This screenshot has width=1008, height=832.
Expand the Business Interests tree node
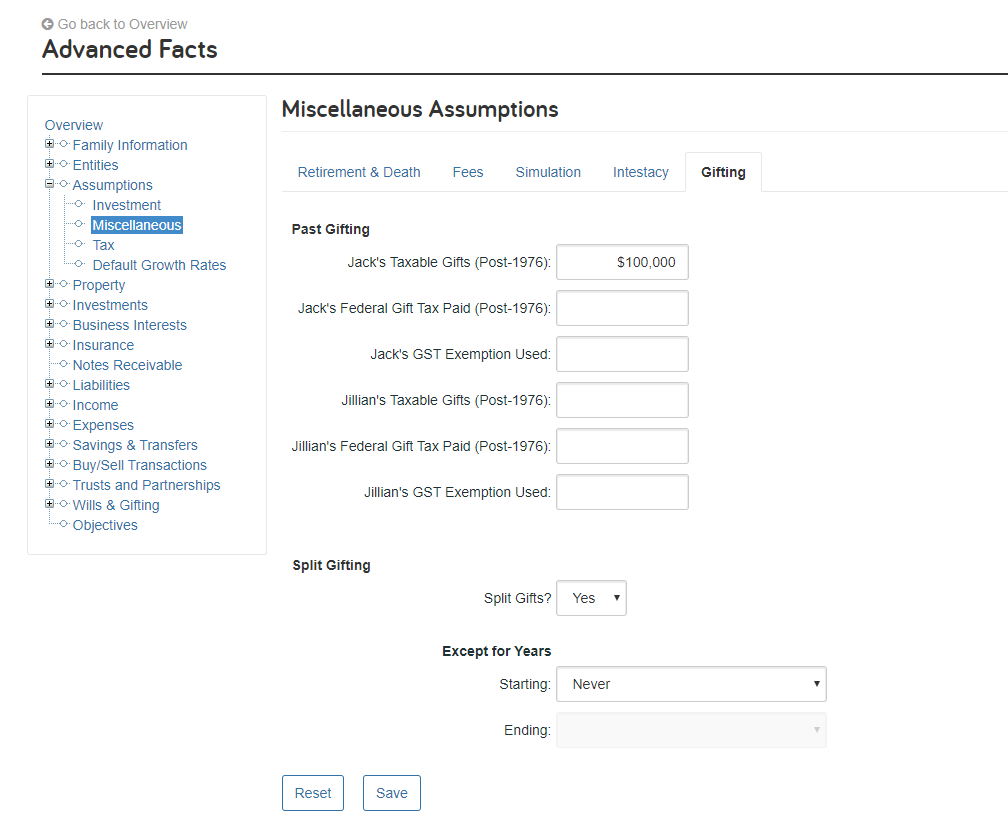49,323
